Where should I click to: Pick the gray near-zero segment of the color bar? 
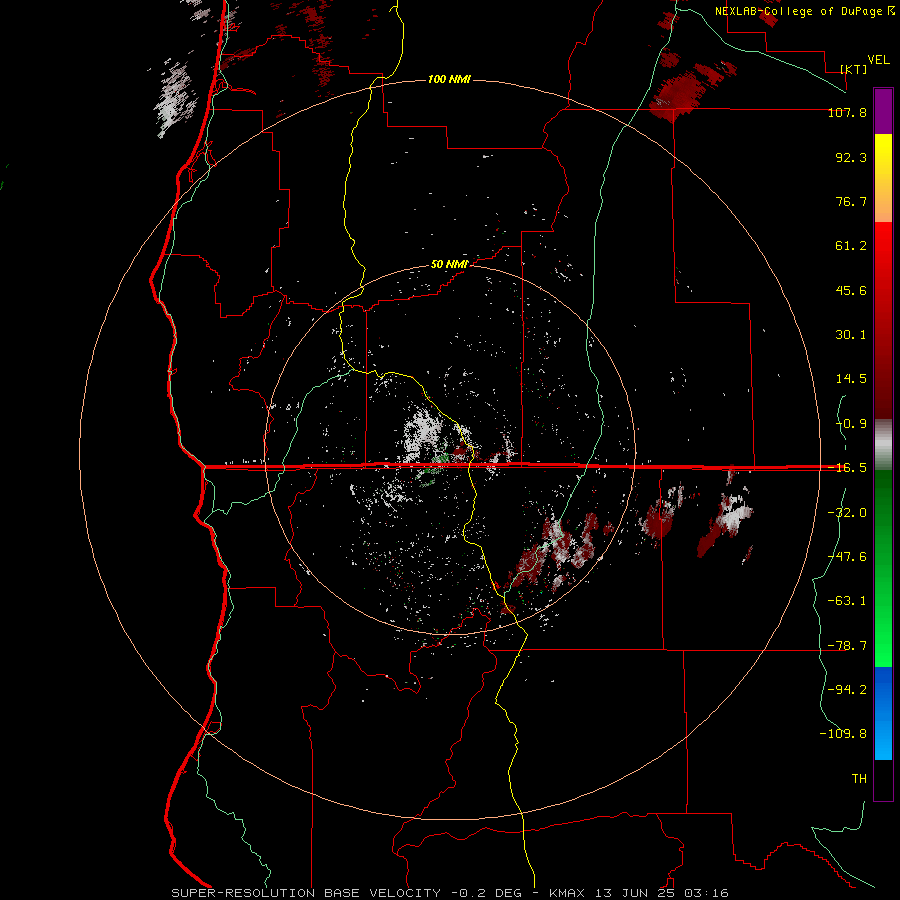(x=883, y=445)
